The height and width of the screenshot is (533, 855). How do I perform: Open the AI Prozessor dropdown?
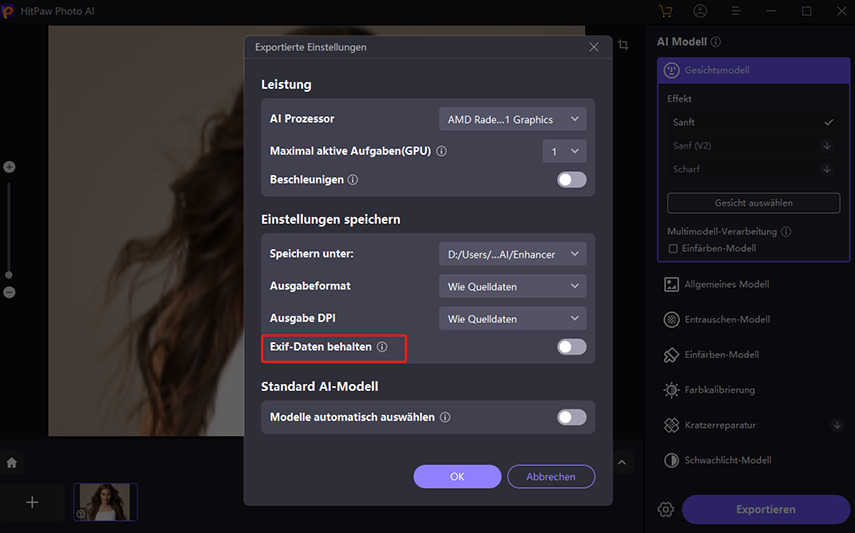[513, 119]
